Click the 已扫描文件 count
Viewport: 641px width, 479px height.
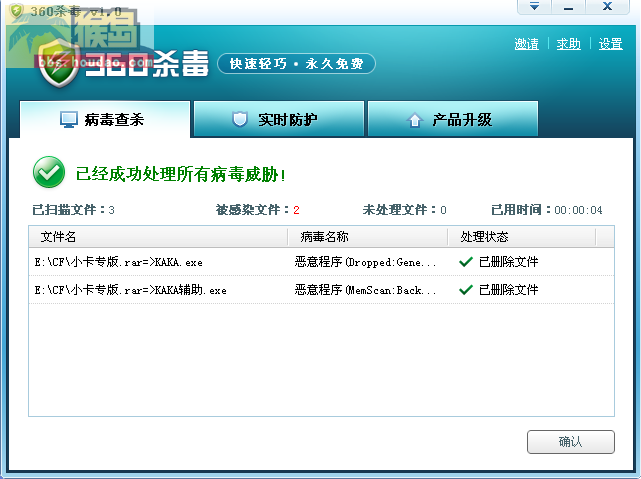[111, 210]
